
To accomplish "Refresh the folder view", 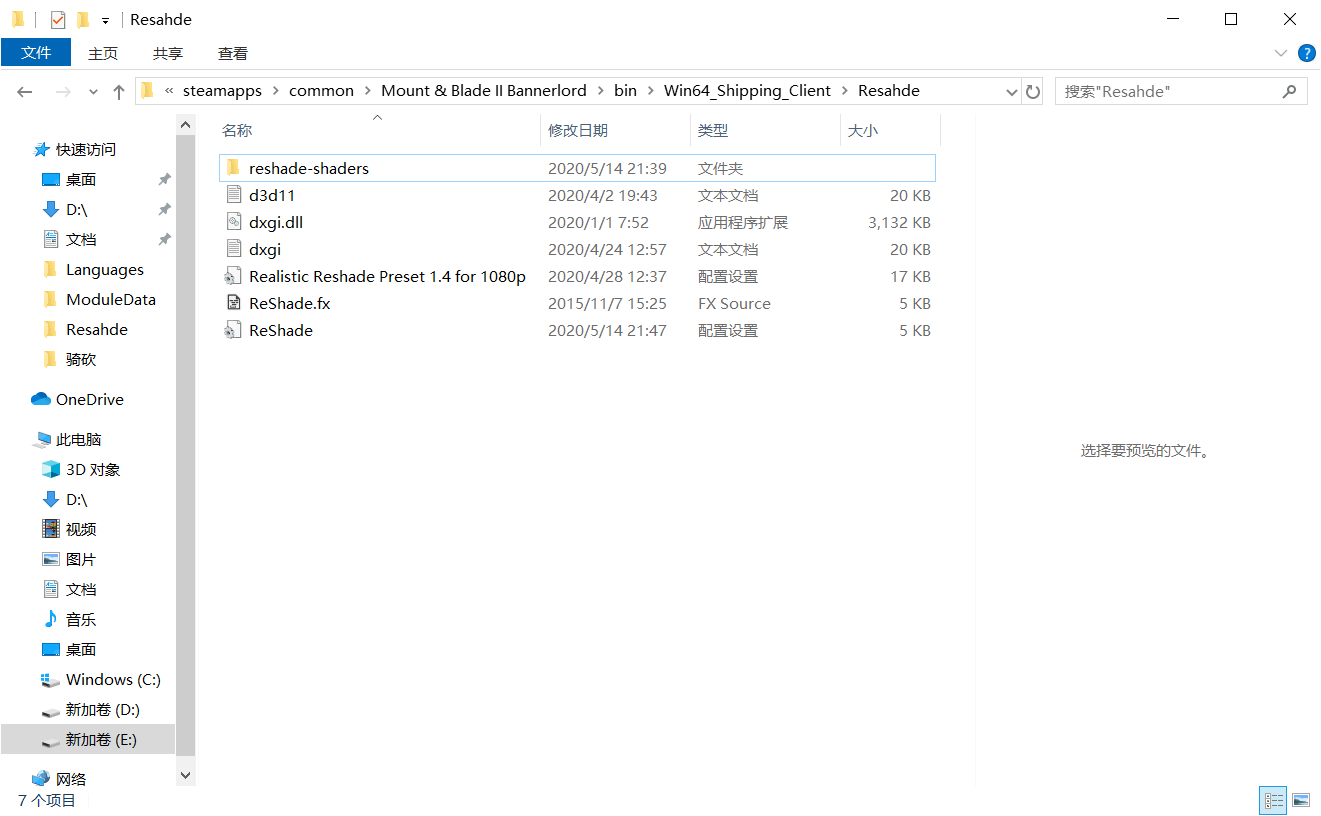I will pyautogui.click(x=1033, y=91).
